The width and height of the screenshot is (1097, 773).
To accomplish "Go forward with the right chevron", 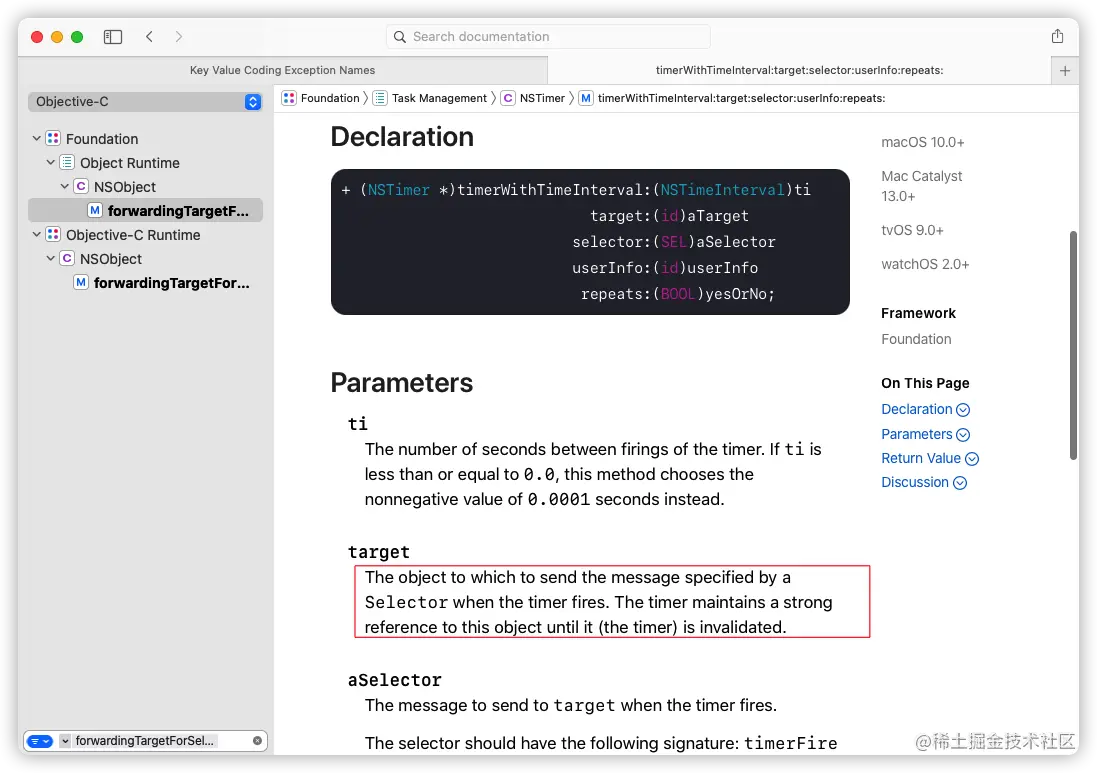I will (178, 36).
